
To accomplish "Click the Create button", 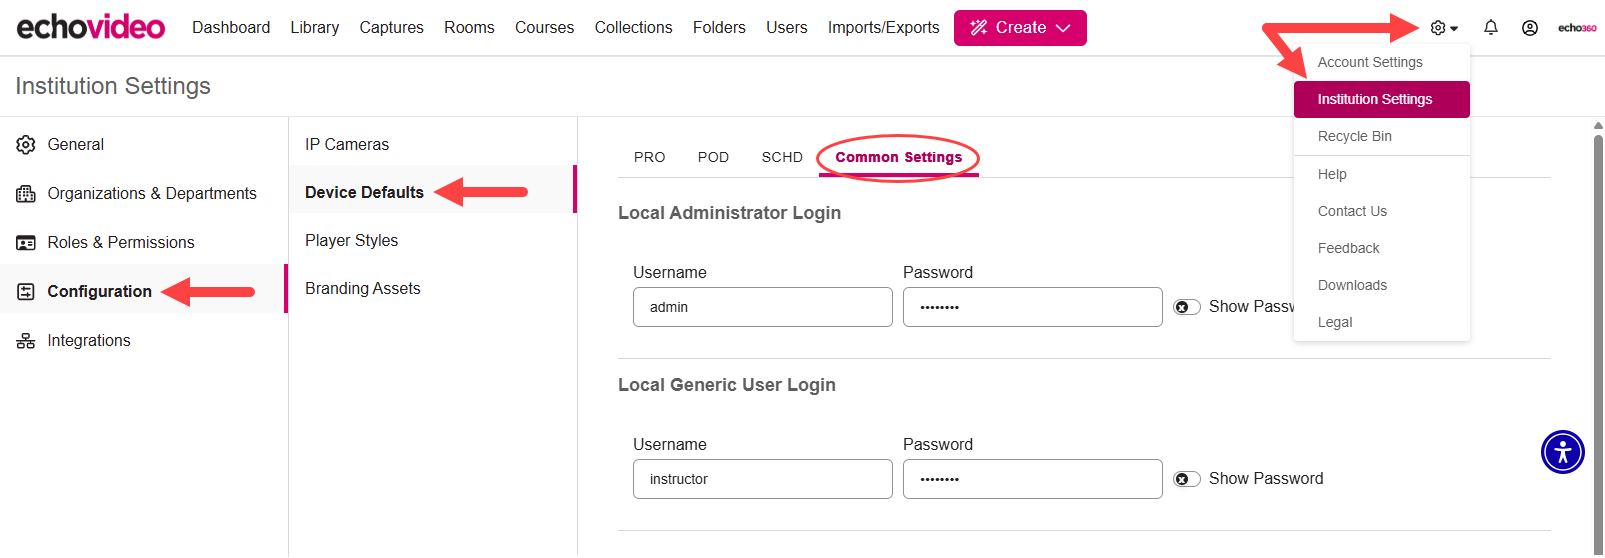I will click(1020, 28).
